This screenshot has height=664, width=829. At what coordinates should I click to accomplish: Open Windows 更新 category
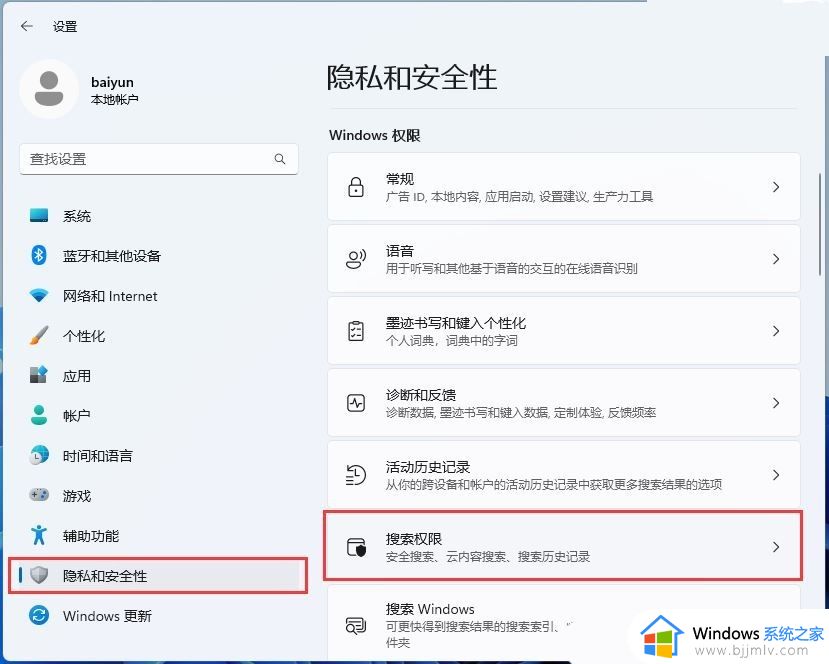[159, 615]
